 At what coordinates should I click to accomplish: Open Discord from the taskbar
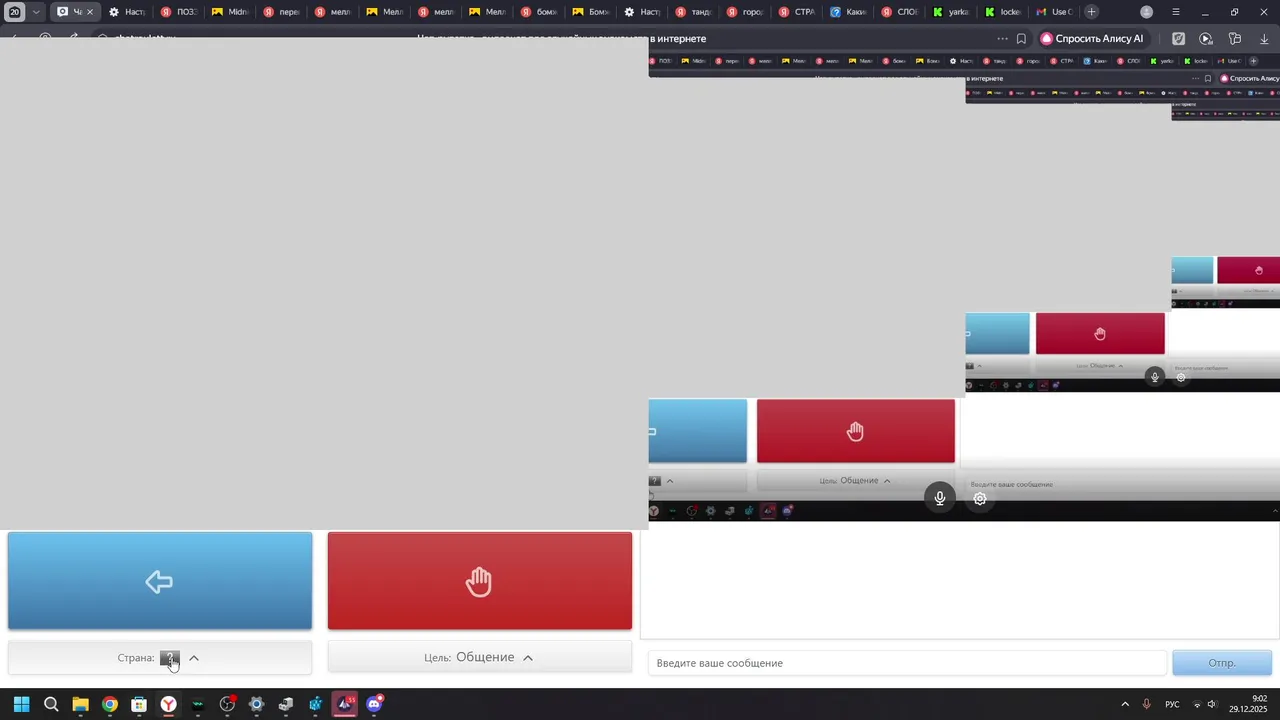pos(374,704)
